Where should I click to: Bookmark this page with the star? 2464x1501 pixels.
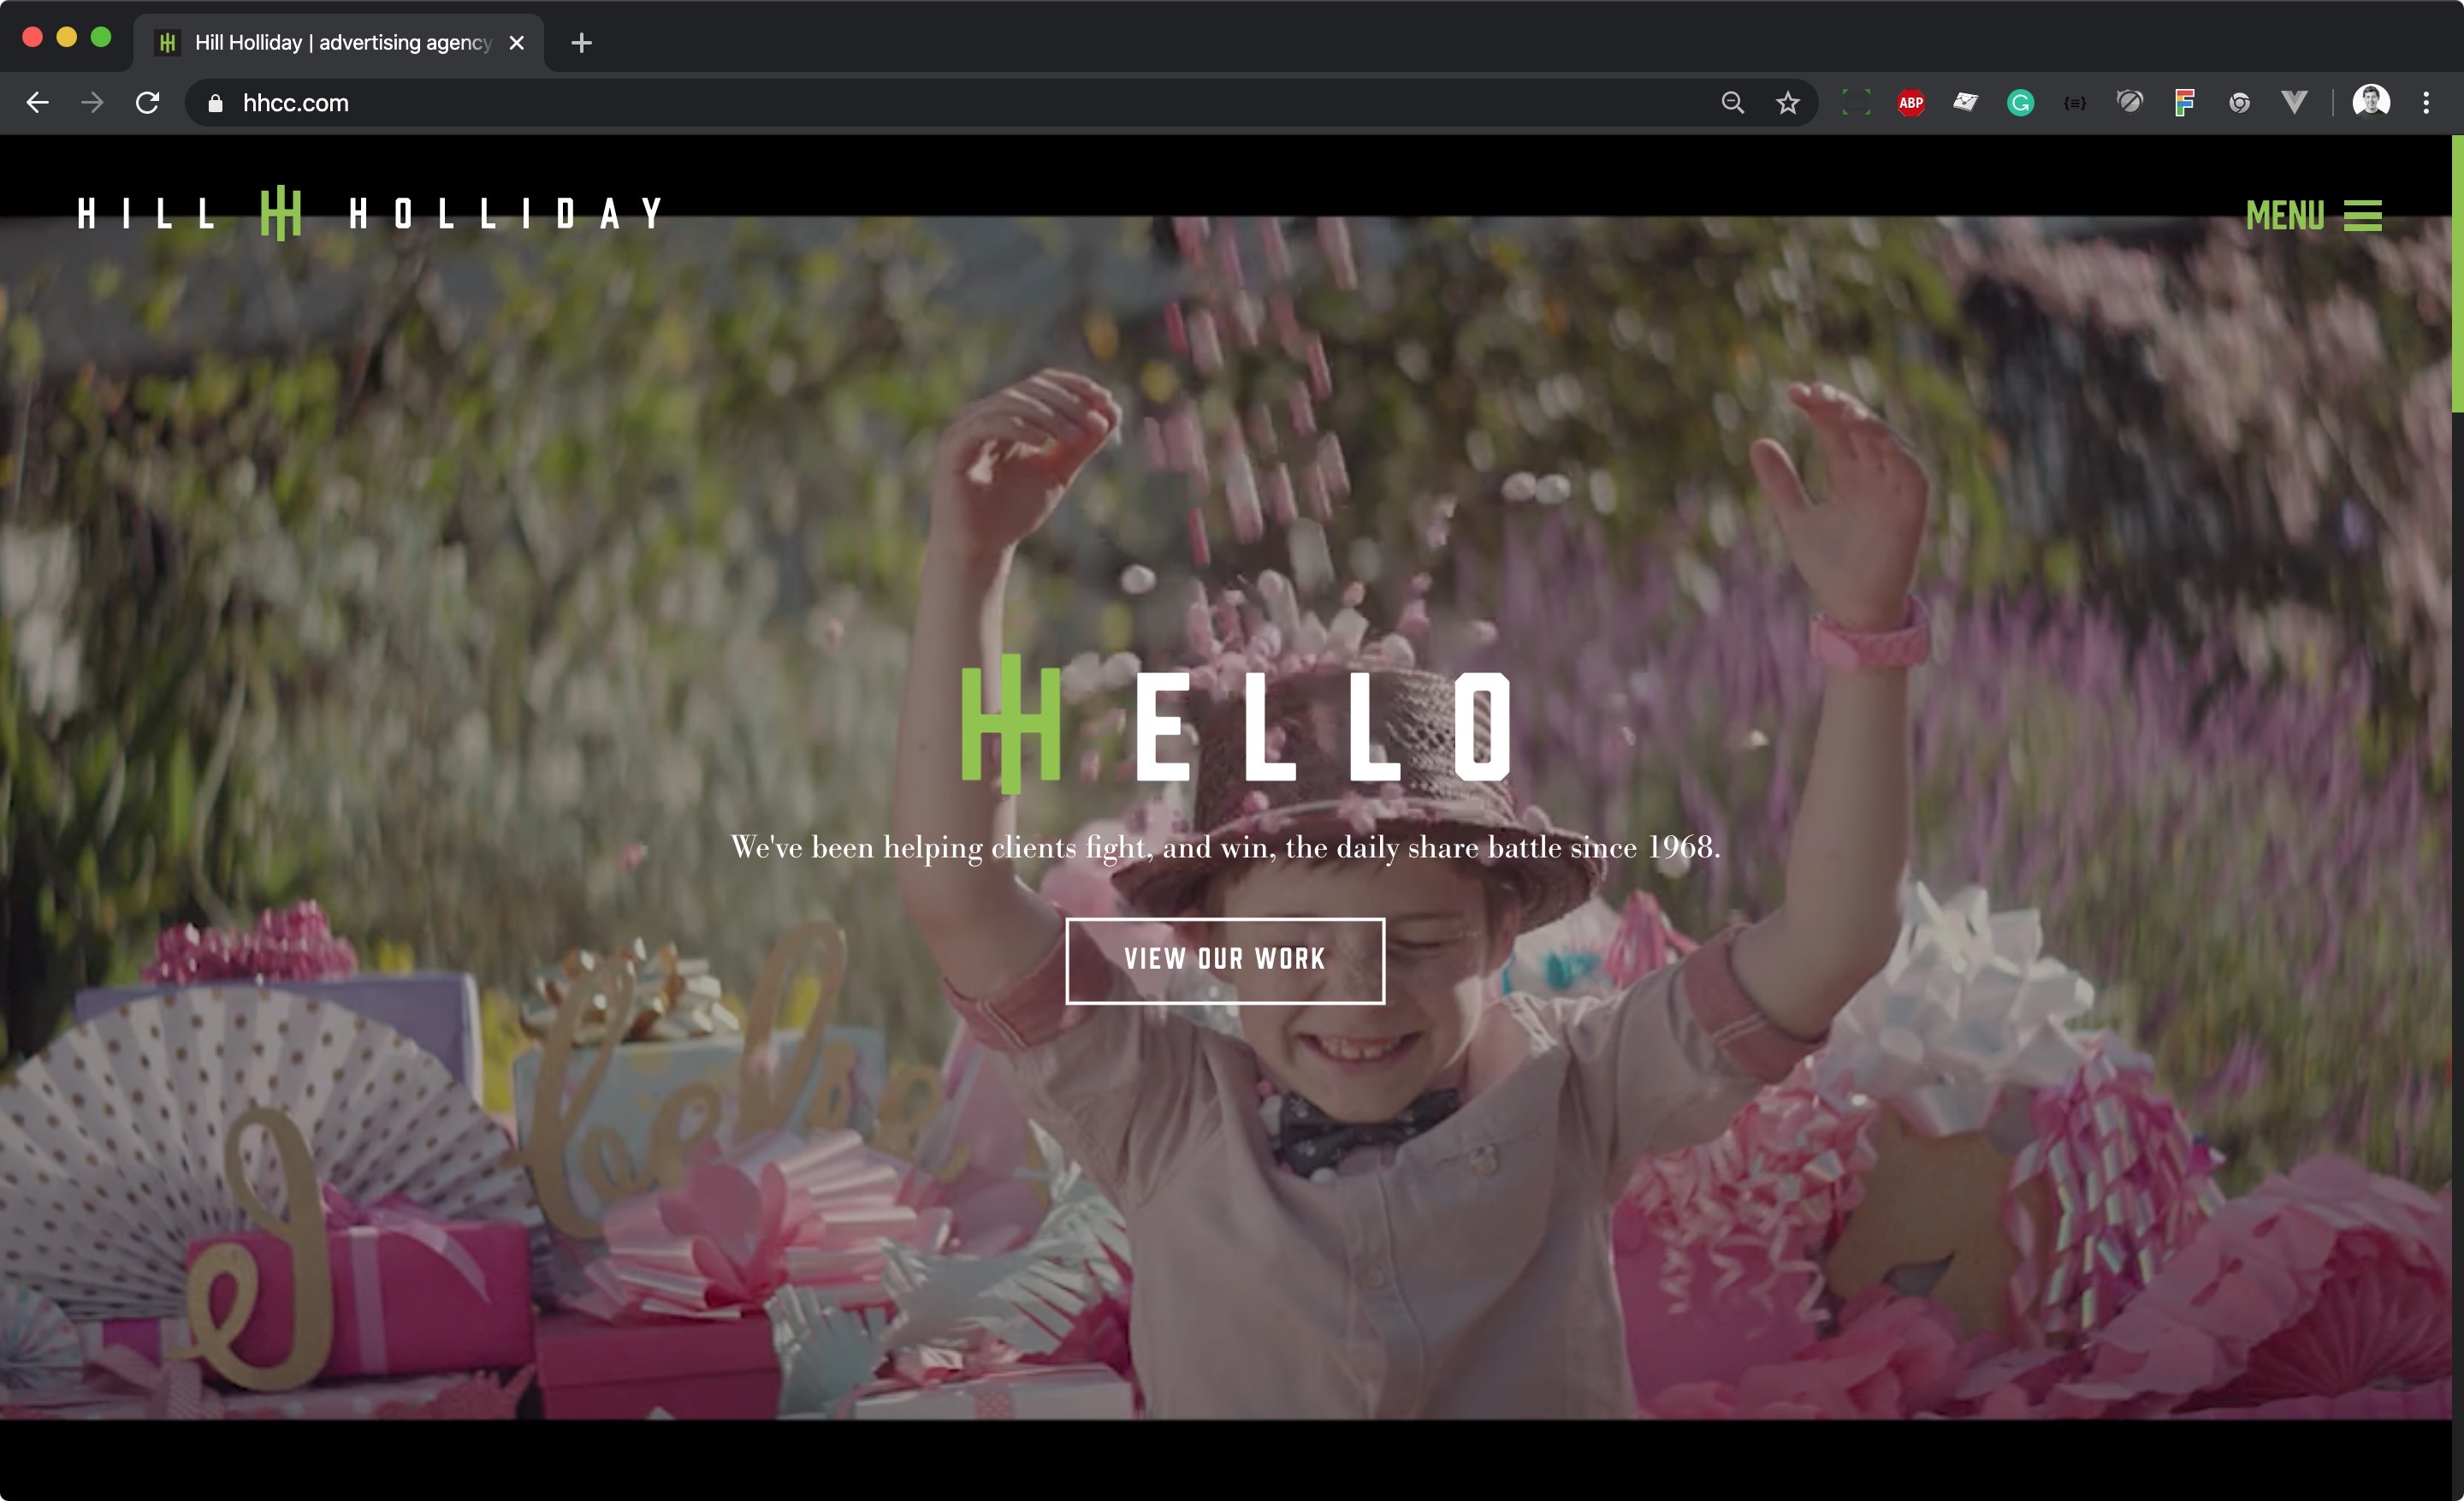[x=1788, y=102]
